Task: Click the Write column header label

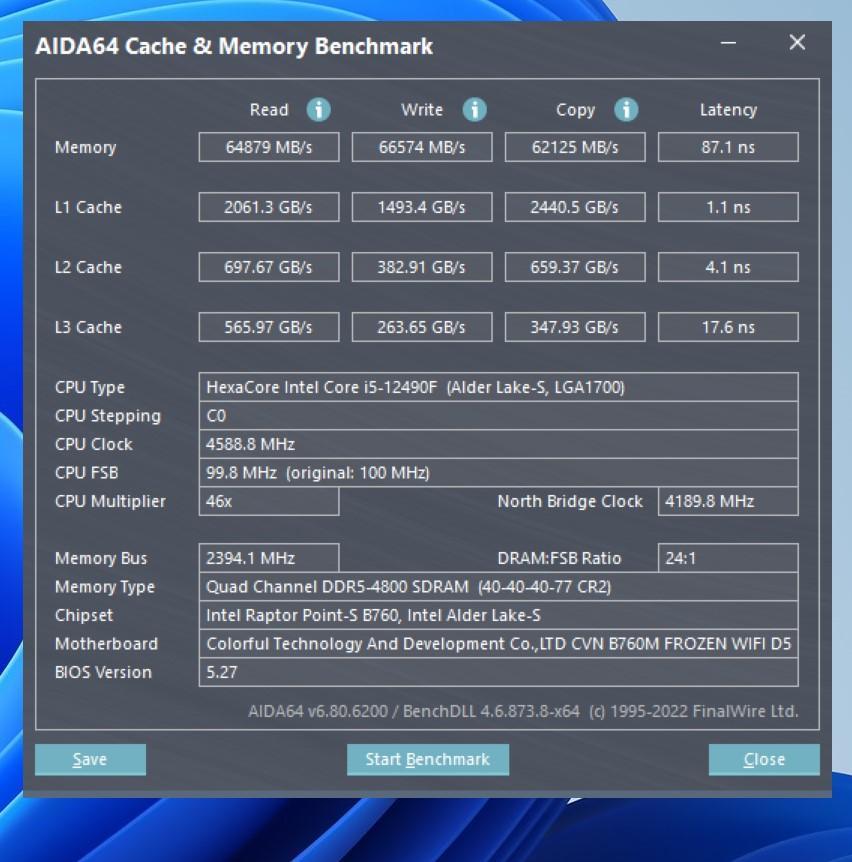Action: pos(422,110)
